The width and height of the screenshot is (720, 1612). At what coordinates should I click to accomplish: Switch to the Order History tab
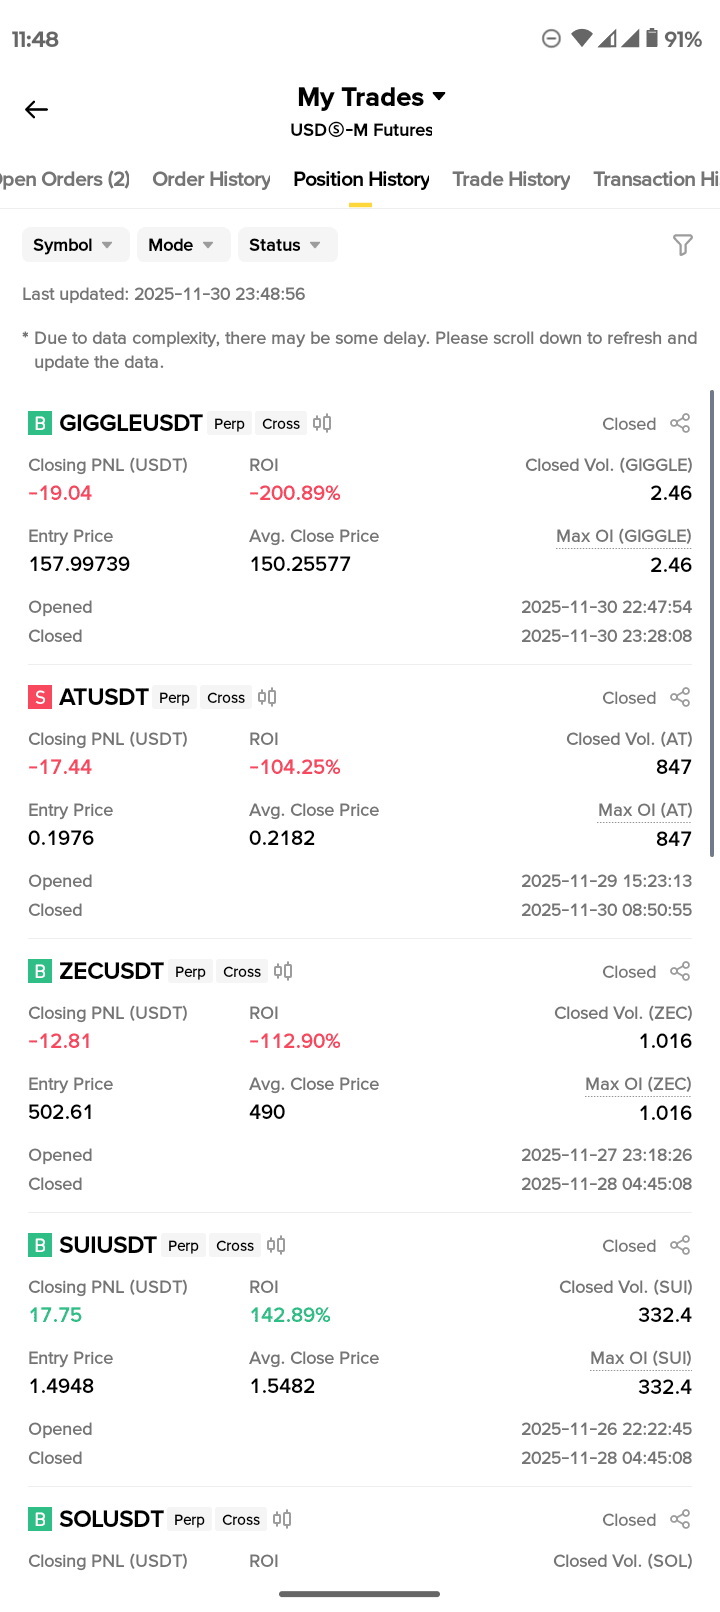coord(211,179)
